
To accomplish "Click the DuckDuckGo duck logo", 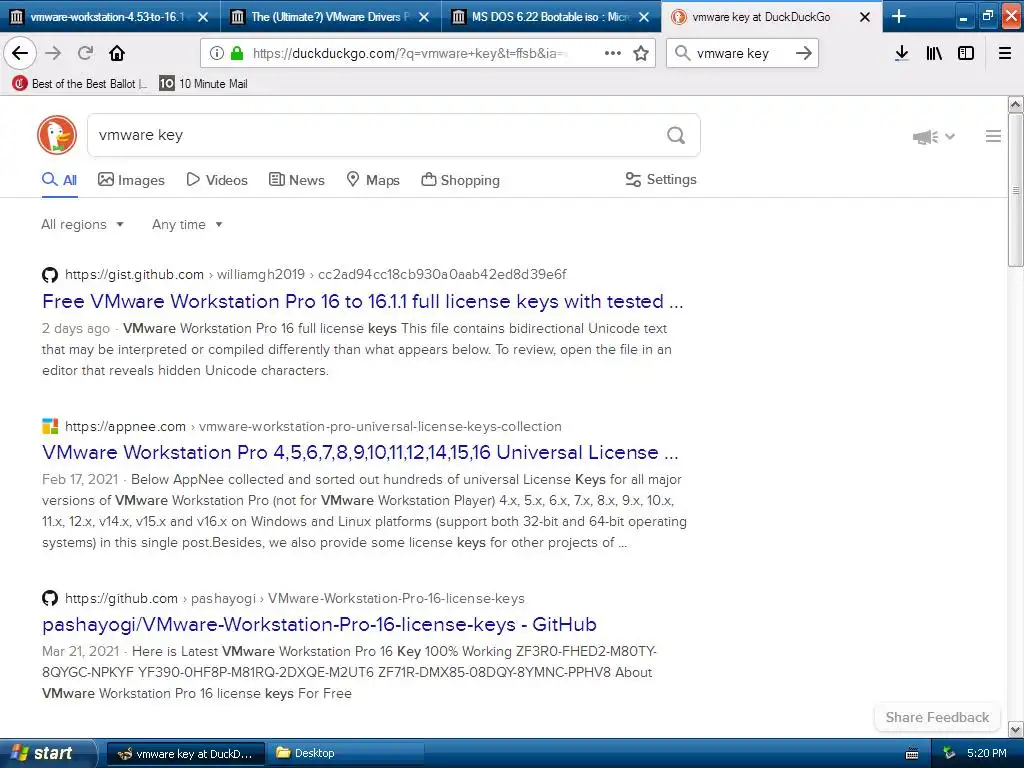I will point(57,135).
